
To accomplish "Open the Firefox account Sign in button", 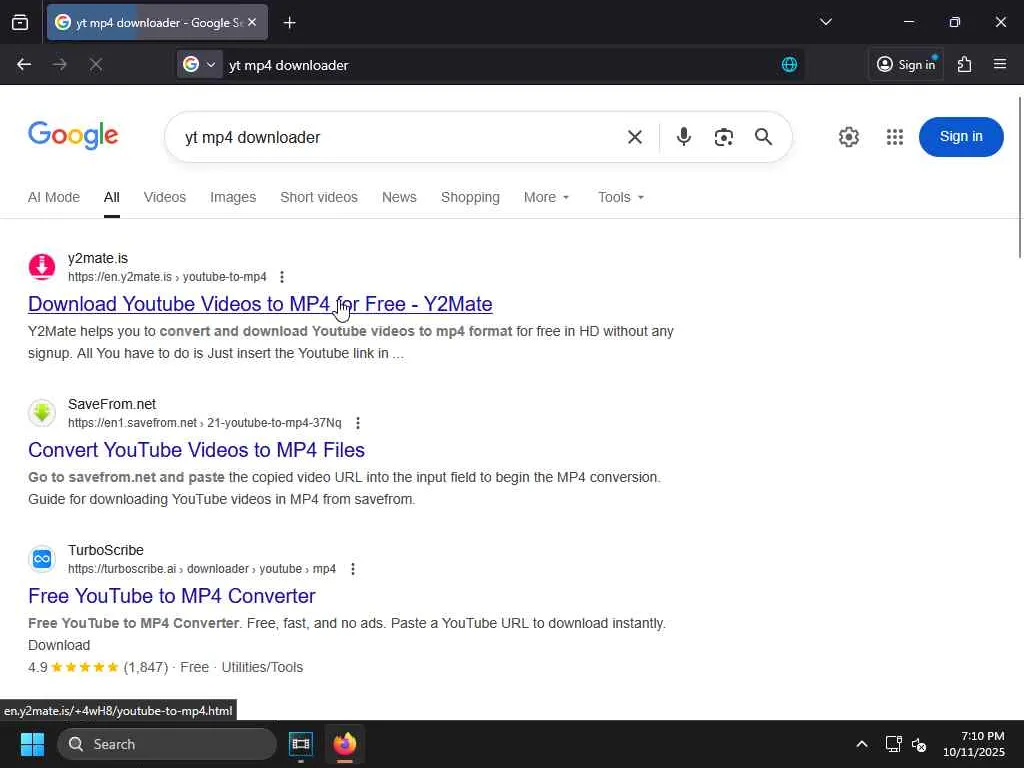I will click(x=906, y=65).
